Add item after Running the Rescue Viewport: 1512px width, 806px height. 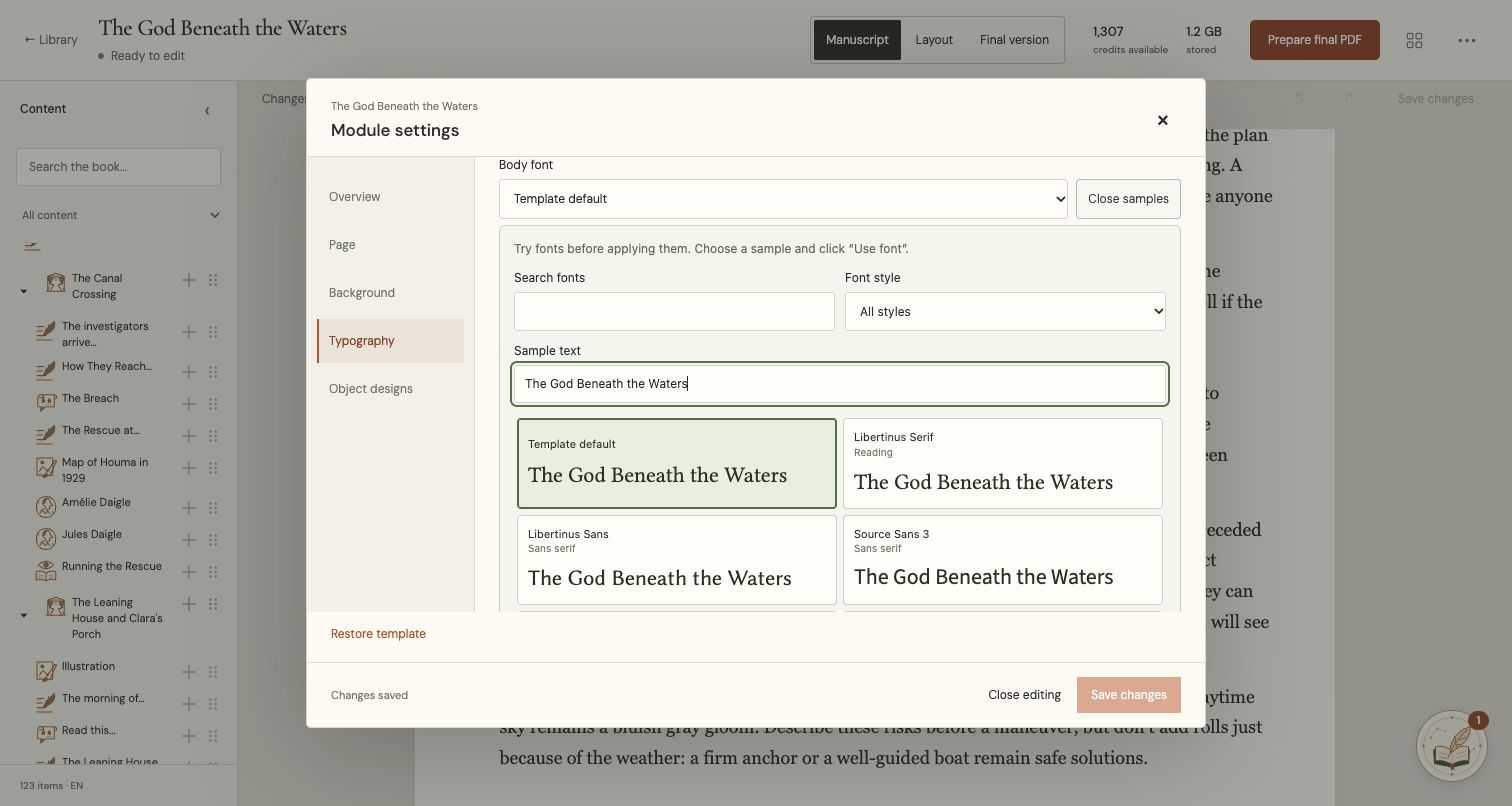click(x=188, y=572)
